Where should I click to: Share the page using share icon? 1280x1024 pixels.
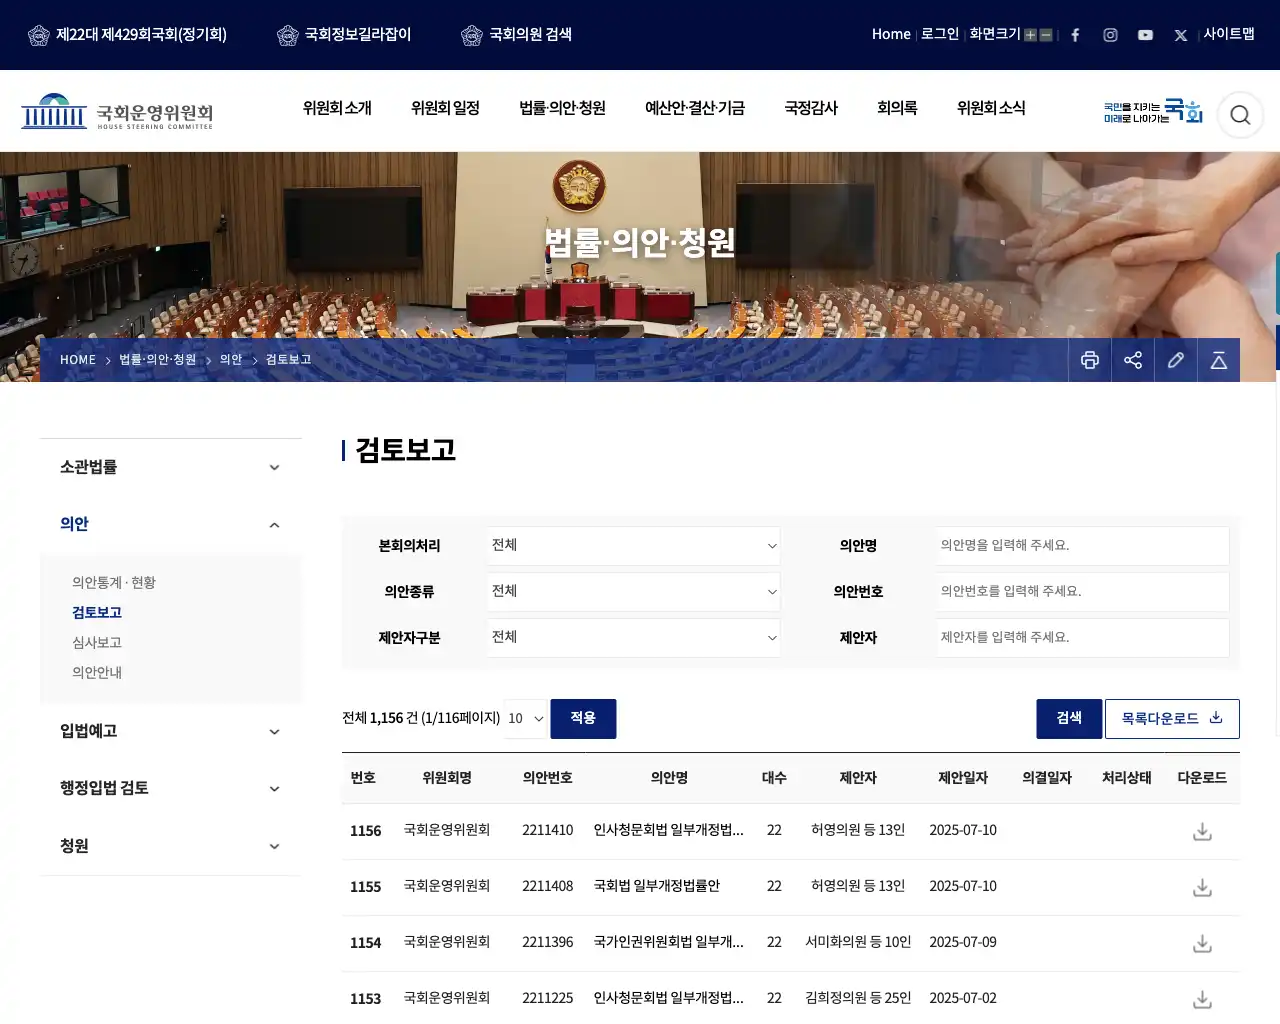(1133, 360)
